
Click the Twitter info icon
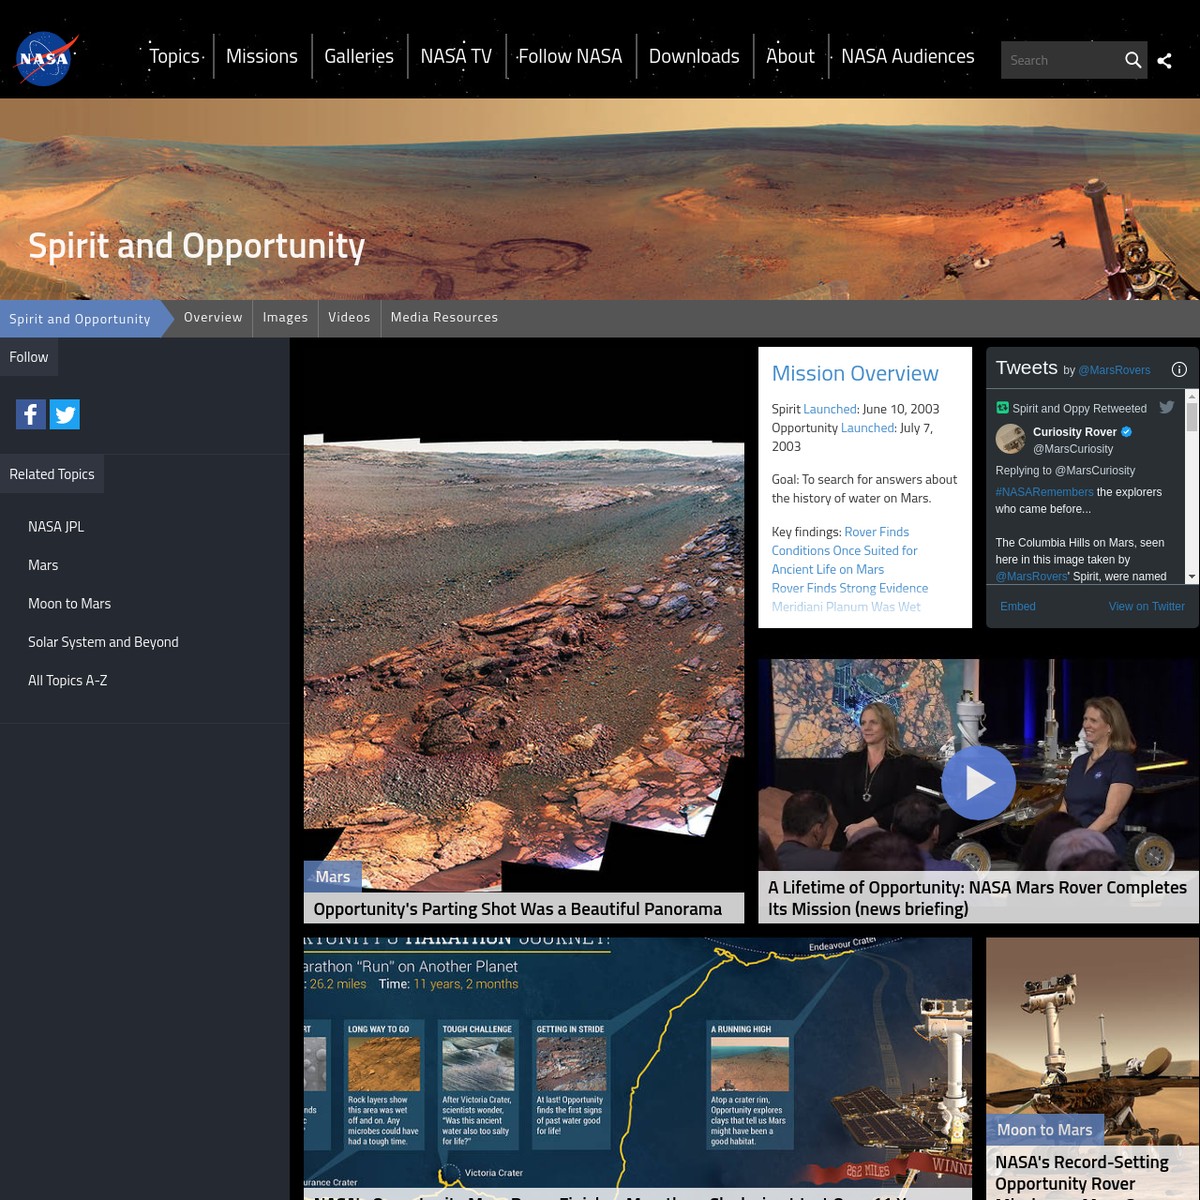(1179, 369)
